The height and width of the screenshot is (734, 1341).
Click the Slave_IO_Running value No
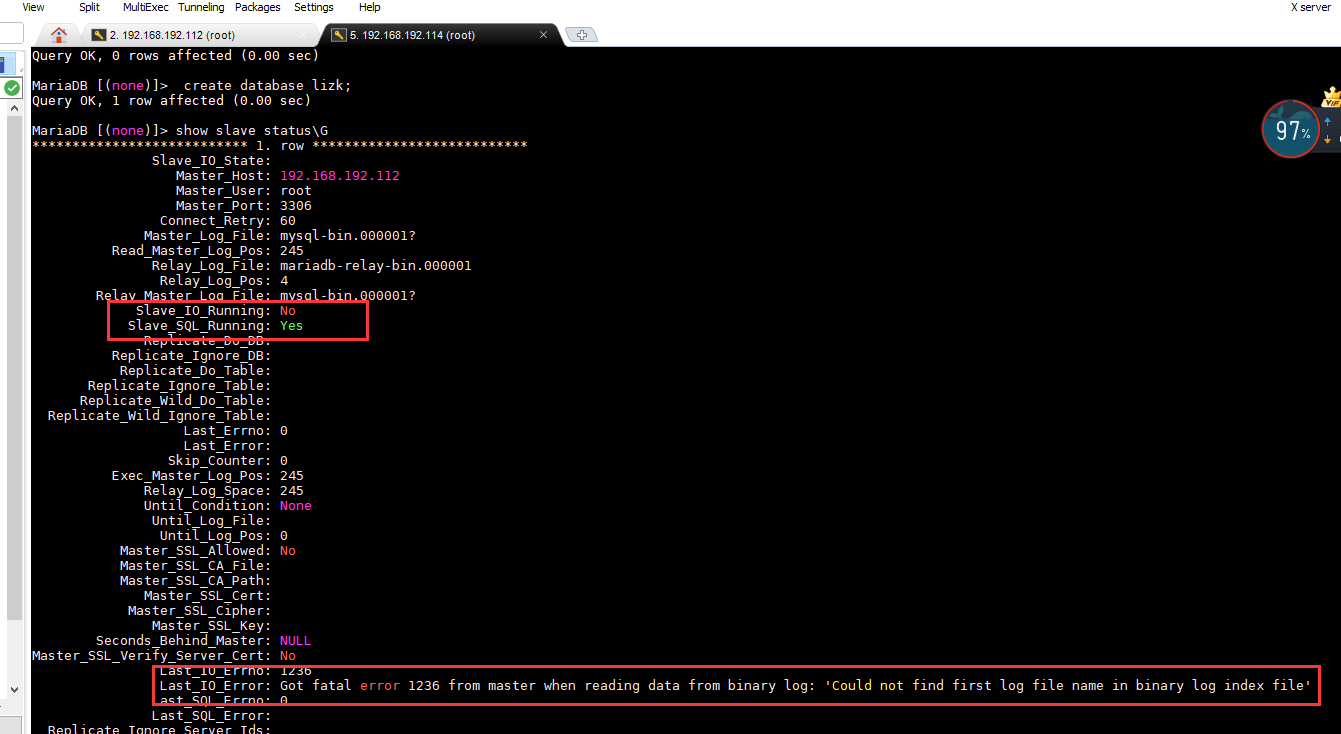click(288, 311)
